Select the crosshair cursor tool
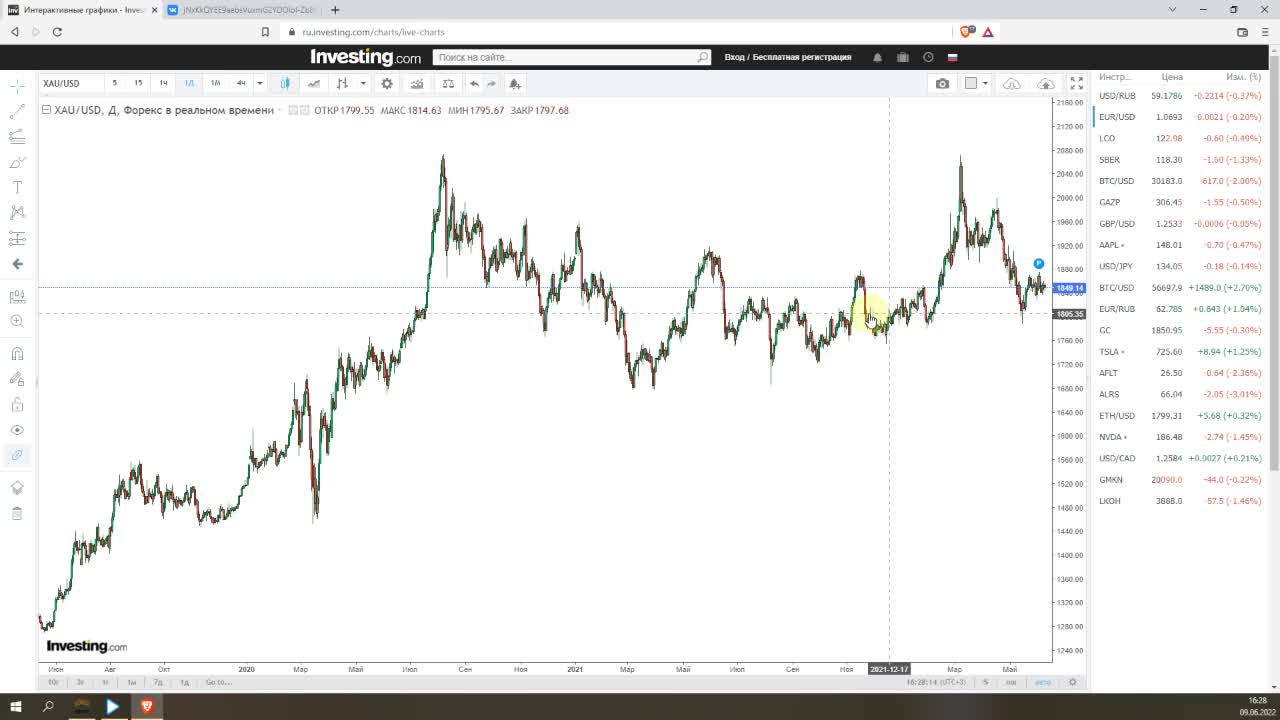The image size is (1280, 720). point(17,87)
